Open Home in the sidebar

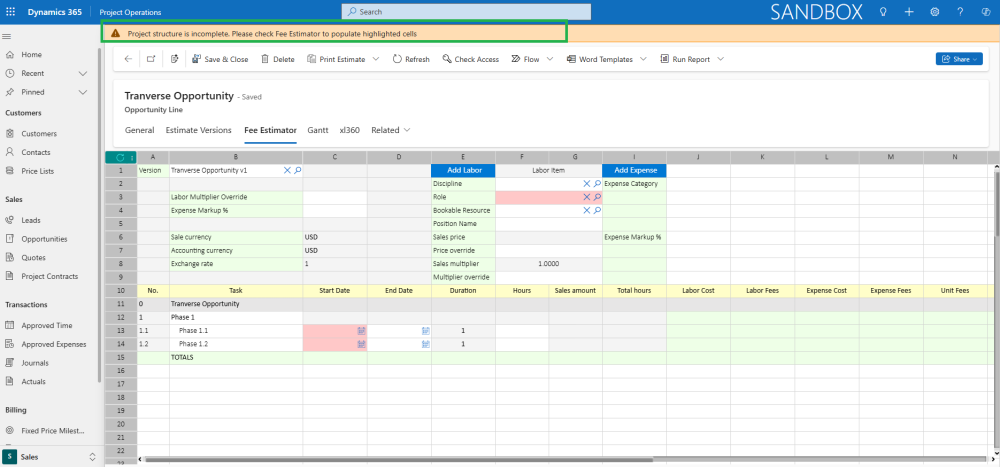pos(31,55)
